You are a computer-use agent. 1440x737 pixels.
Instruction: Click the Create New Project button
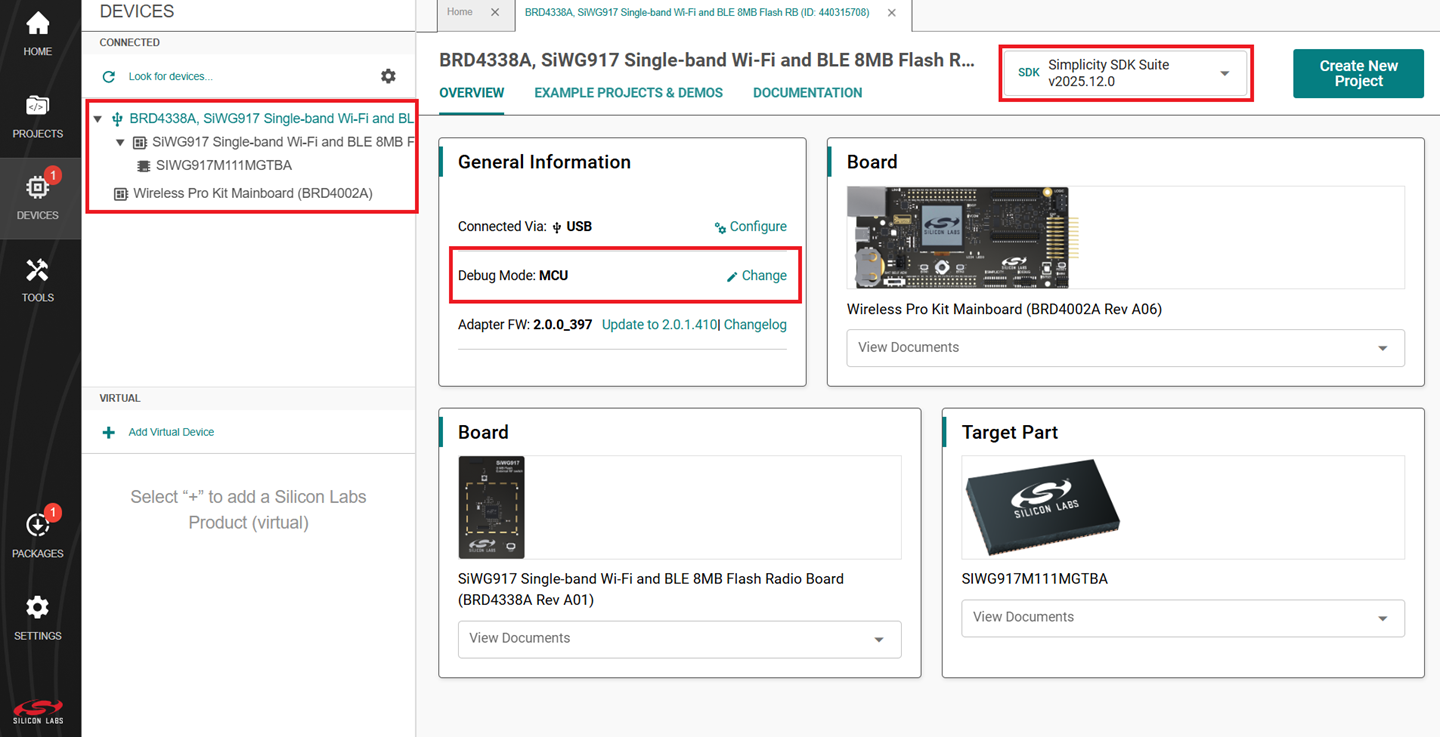(x=1358, y=73)
